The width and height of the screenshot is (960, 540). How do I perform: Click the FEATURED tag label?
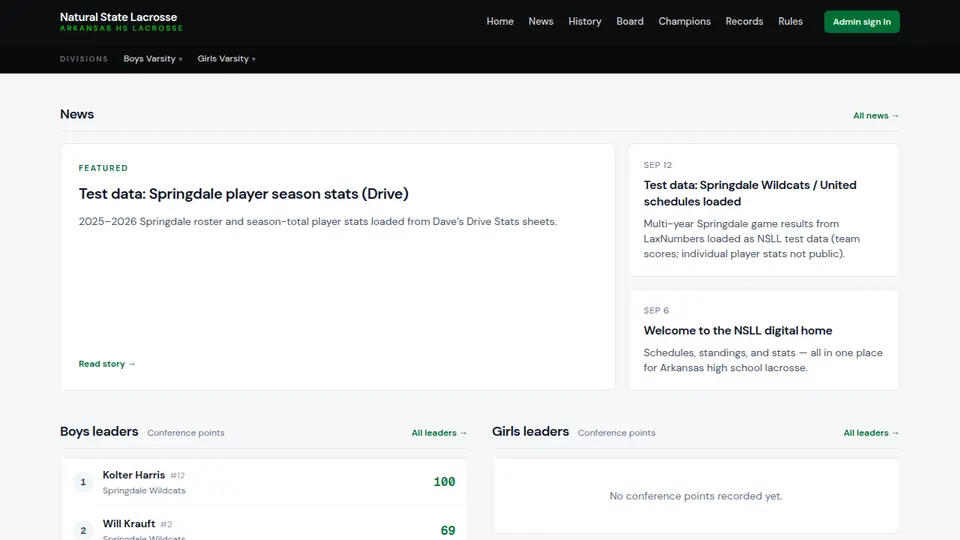point(103,168)
